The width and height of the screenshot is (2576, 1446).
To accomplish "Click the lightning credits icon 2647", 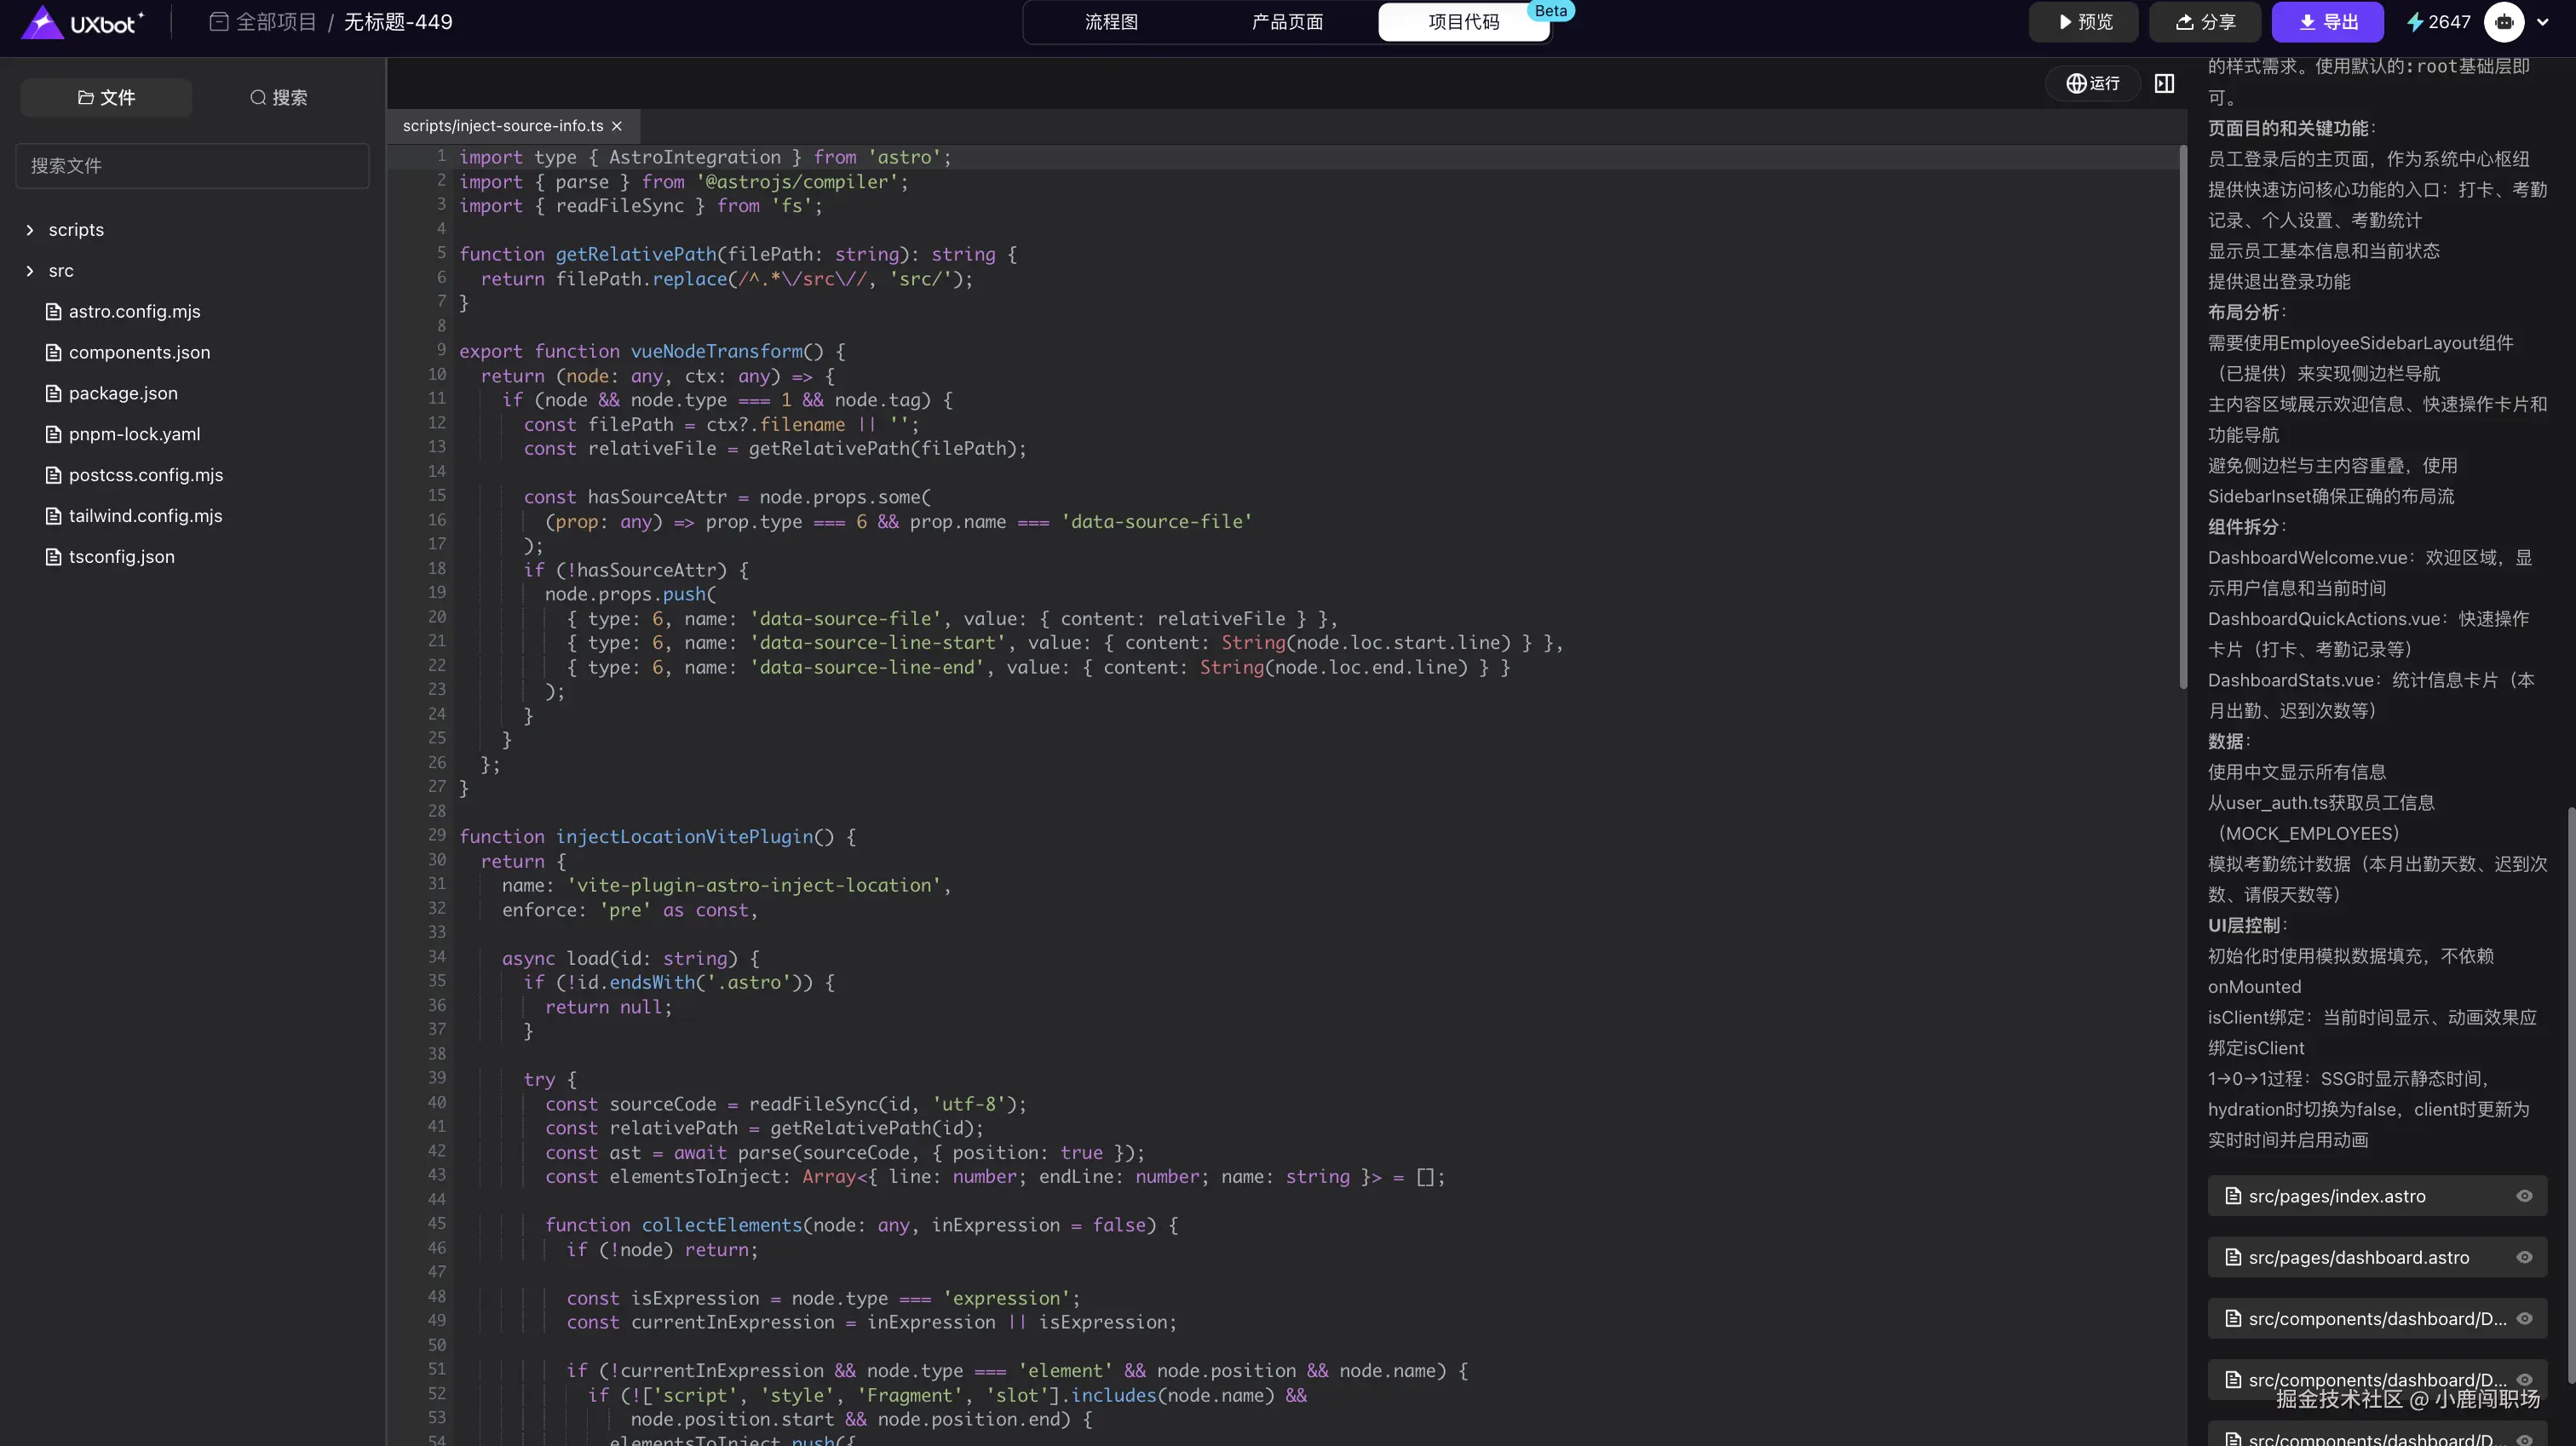I will click(x=2414, y=22).
